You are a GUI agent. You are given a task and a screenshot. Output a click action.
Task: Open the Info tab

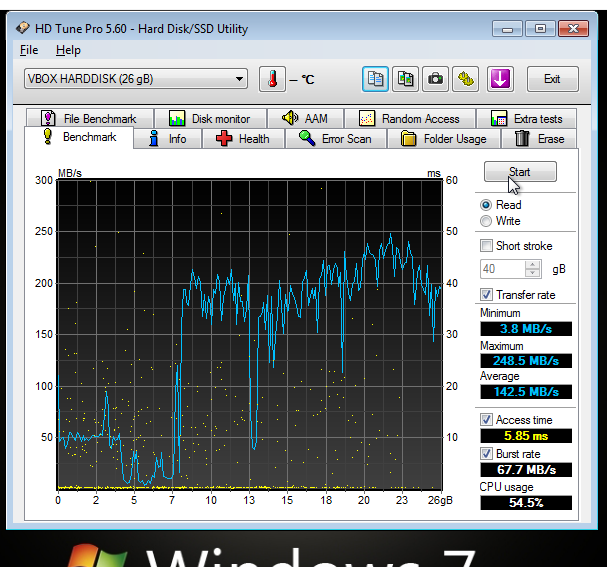pyautogui.click(x=168, y=139)
